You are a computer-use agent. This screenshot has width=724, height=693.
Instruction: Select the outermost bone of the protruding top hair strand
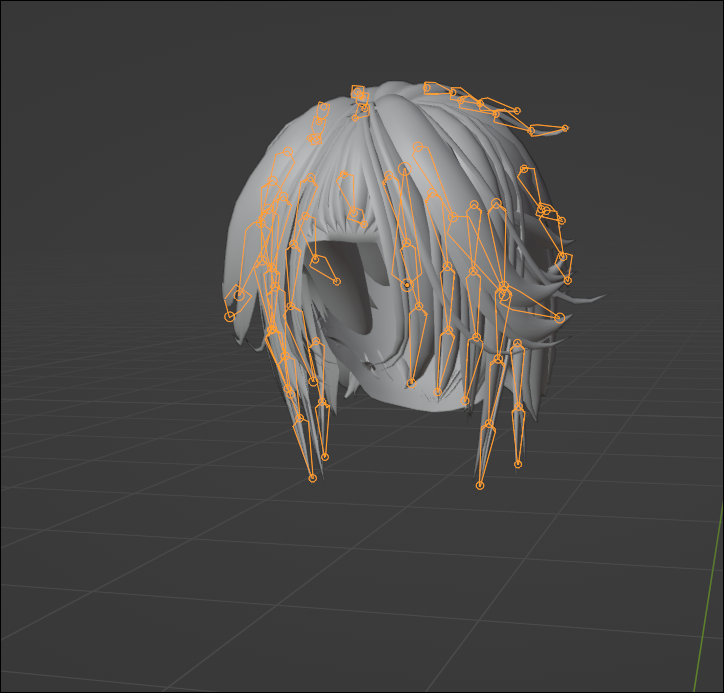(x=548, y=129)
